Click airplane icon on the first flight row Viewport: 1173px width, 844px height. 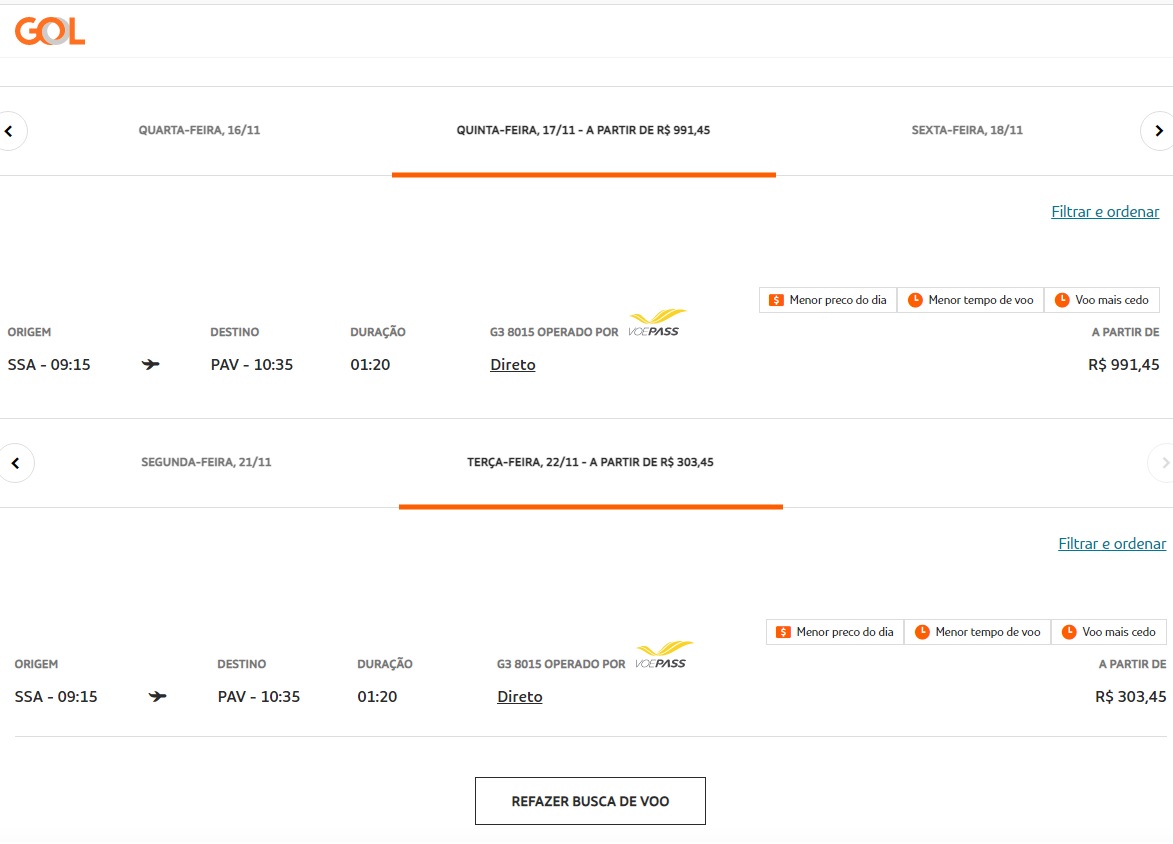[x=150, y=365]
